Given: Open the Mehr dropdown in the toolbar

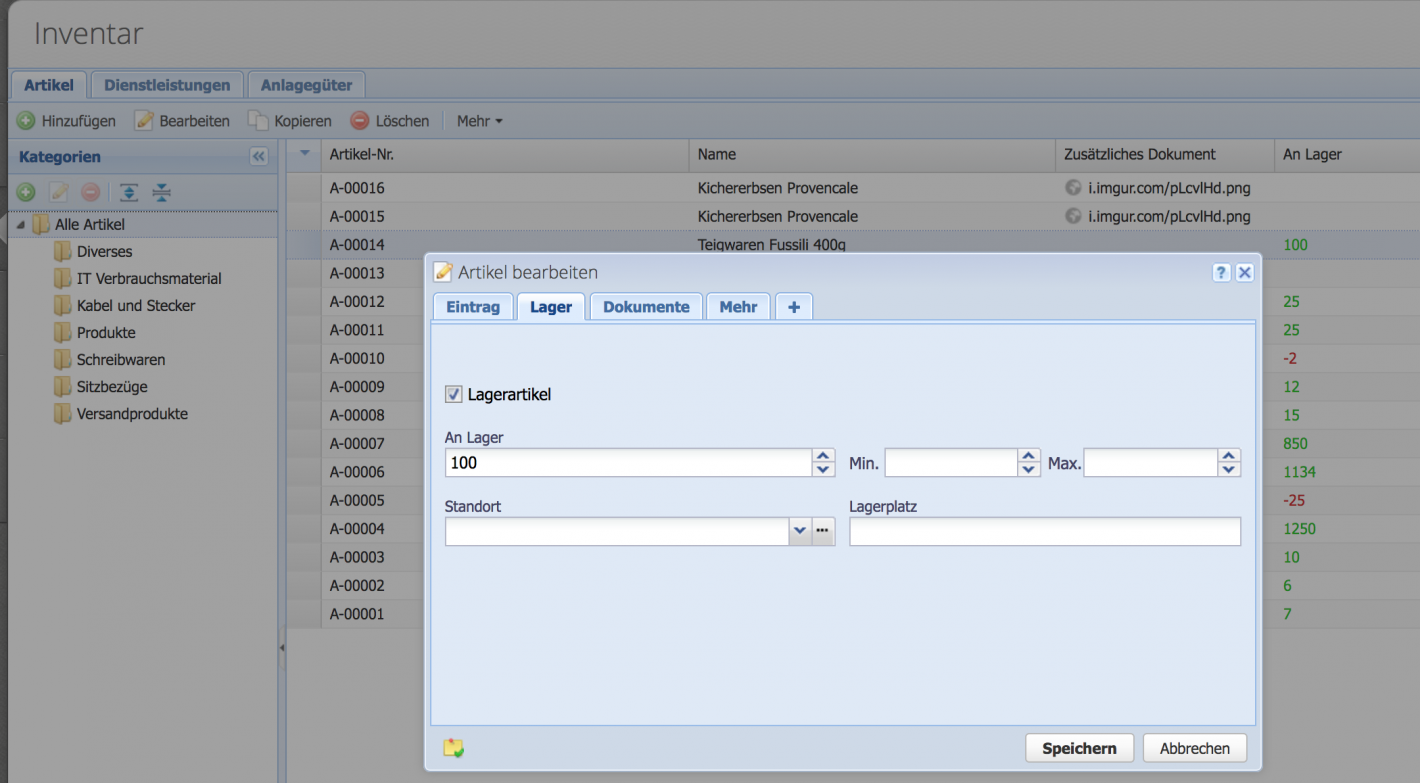Looking at the screenshot, I should tap(478, 120).
